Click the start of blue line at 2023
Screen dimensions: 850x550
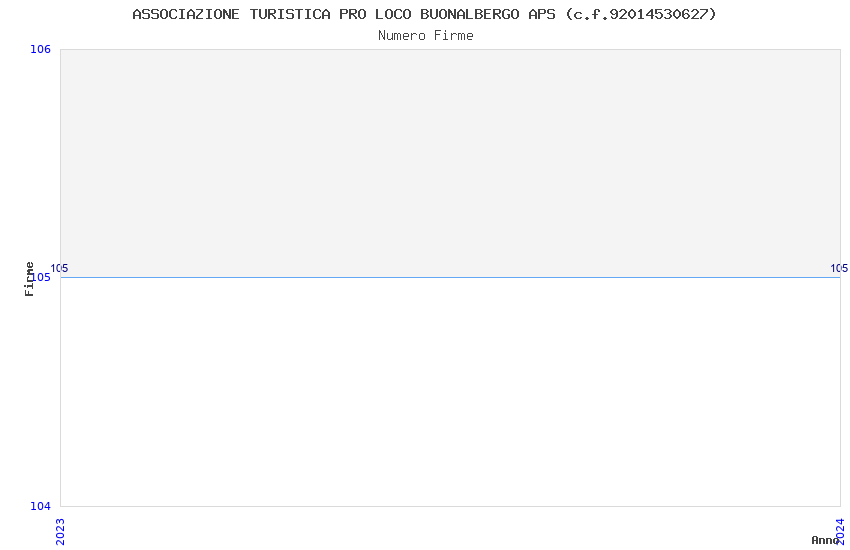pyautogui.click(x=61, y=277)
